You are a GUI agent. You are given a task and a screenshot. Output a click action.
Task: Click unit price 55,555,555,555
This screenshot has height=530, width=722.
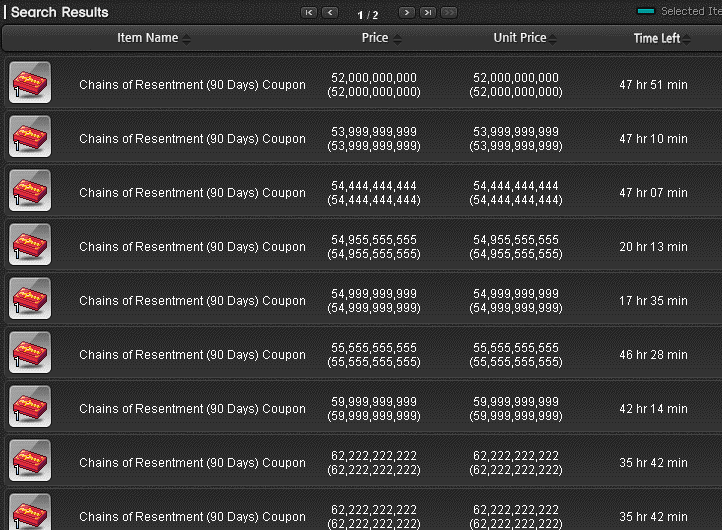(x=516, y=355)
